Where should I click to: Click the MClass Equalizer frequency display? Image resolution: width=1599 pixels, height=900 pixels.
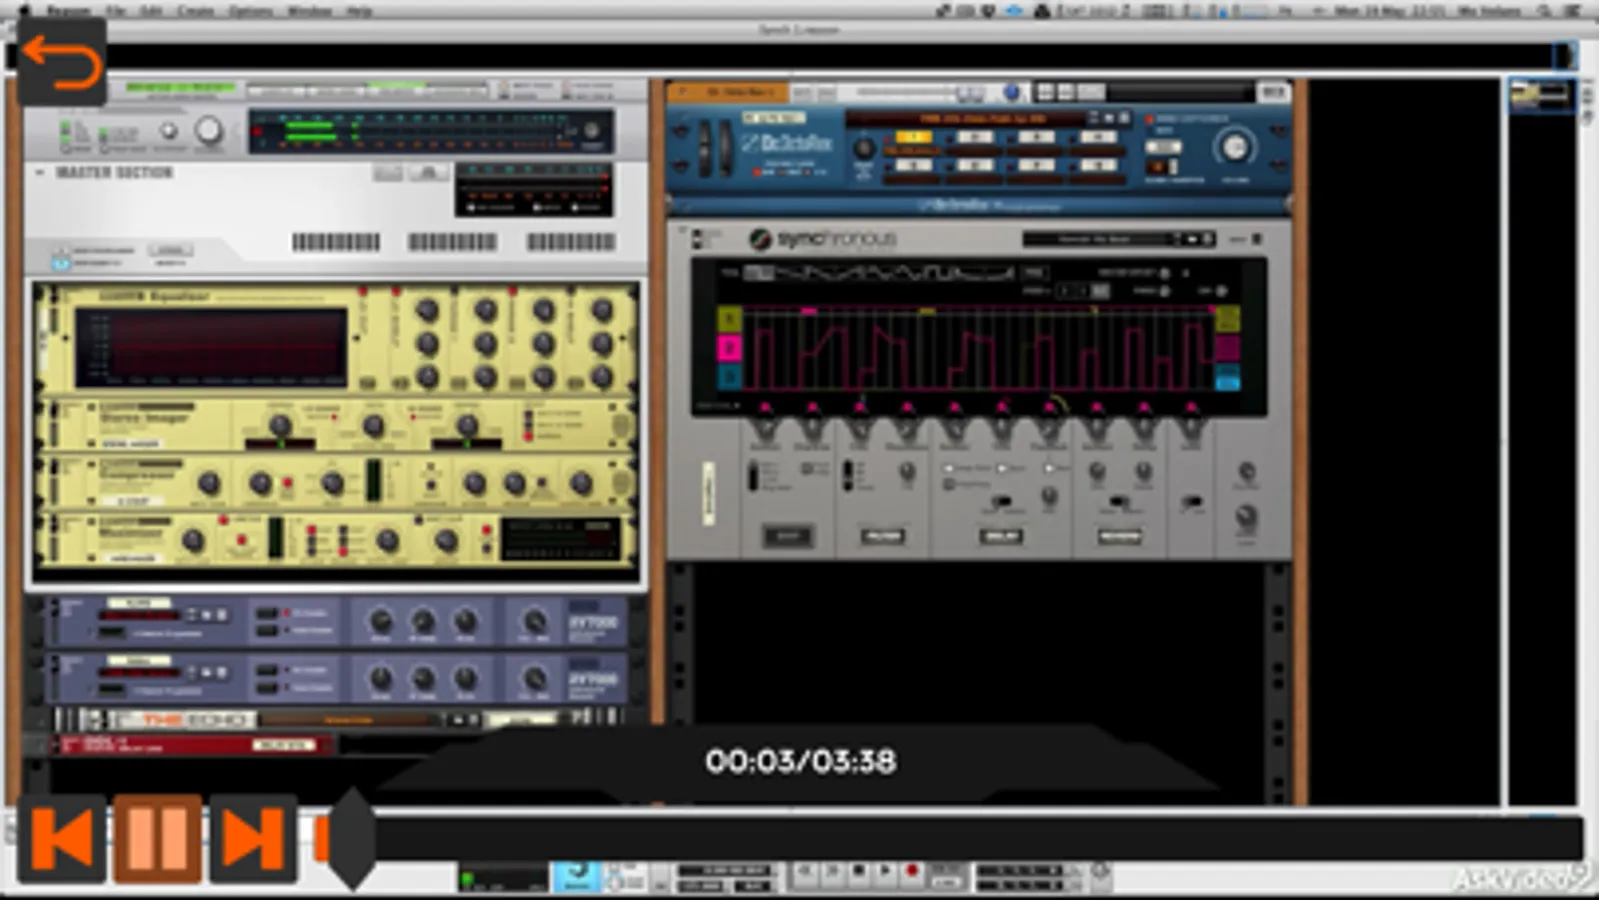click(213, 345)
